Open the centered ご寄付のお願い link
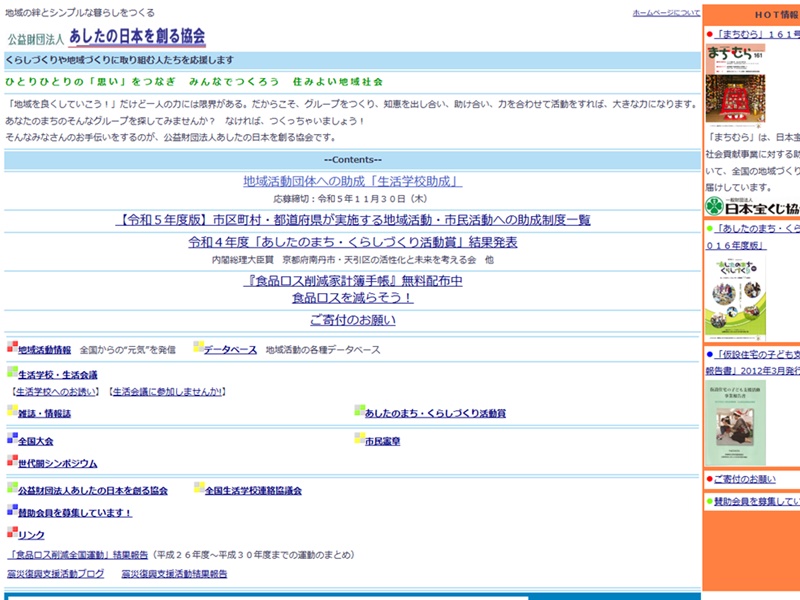The width and height of the screenshot is (800, 600). tap(353, 320)
